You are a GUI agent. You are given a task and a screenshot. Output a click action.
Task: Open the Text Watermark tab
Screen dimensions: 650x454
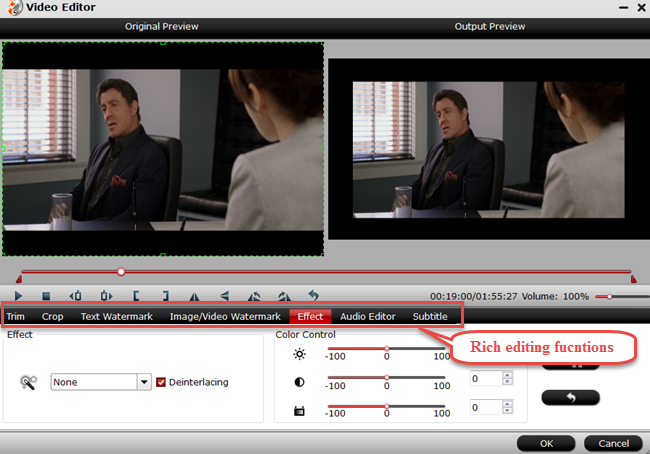(x=116, y=316)
